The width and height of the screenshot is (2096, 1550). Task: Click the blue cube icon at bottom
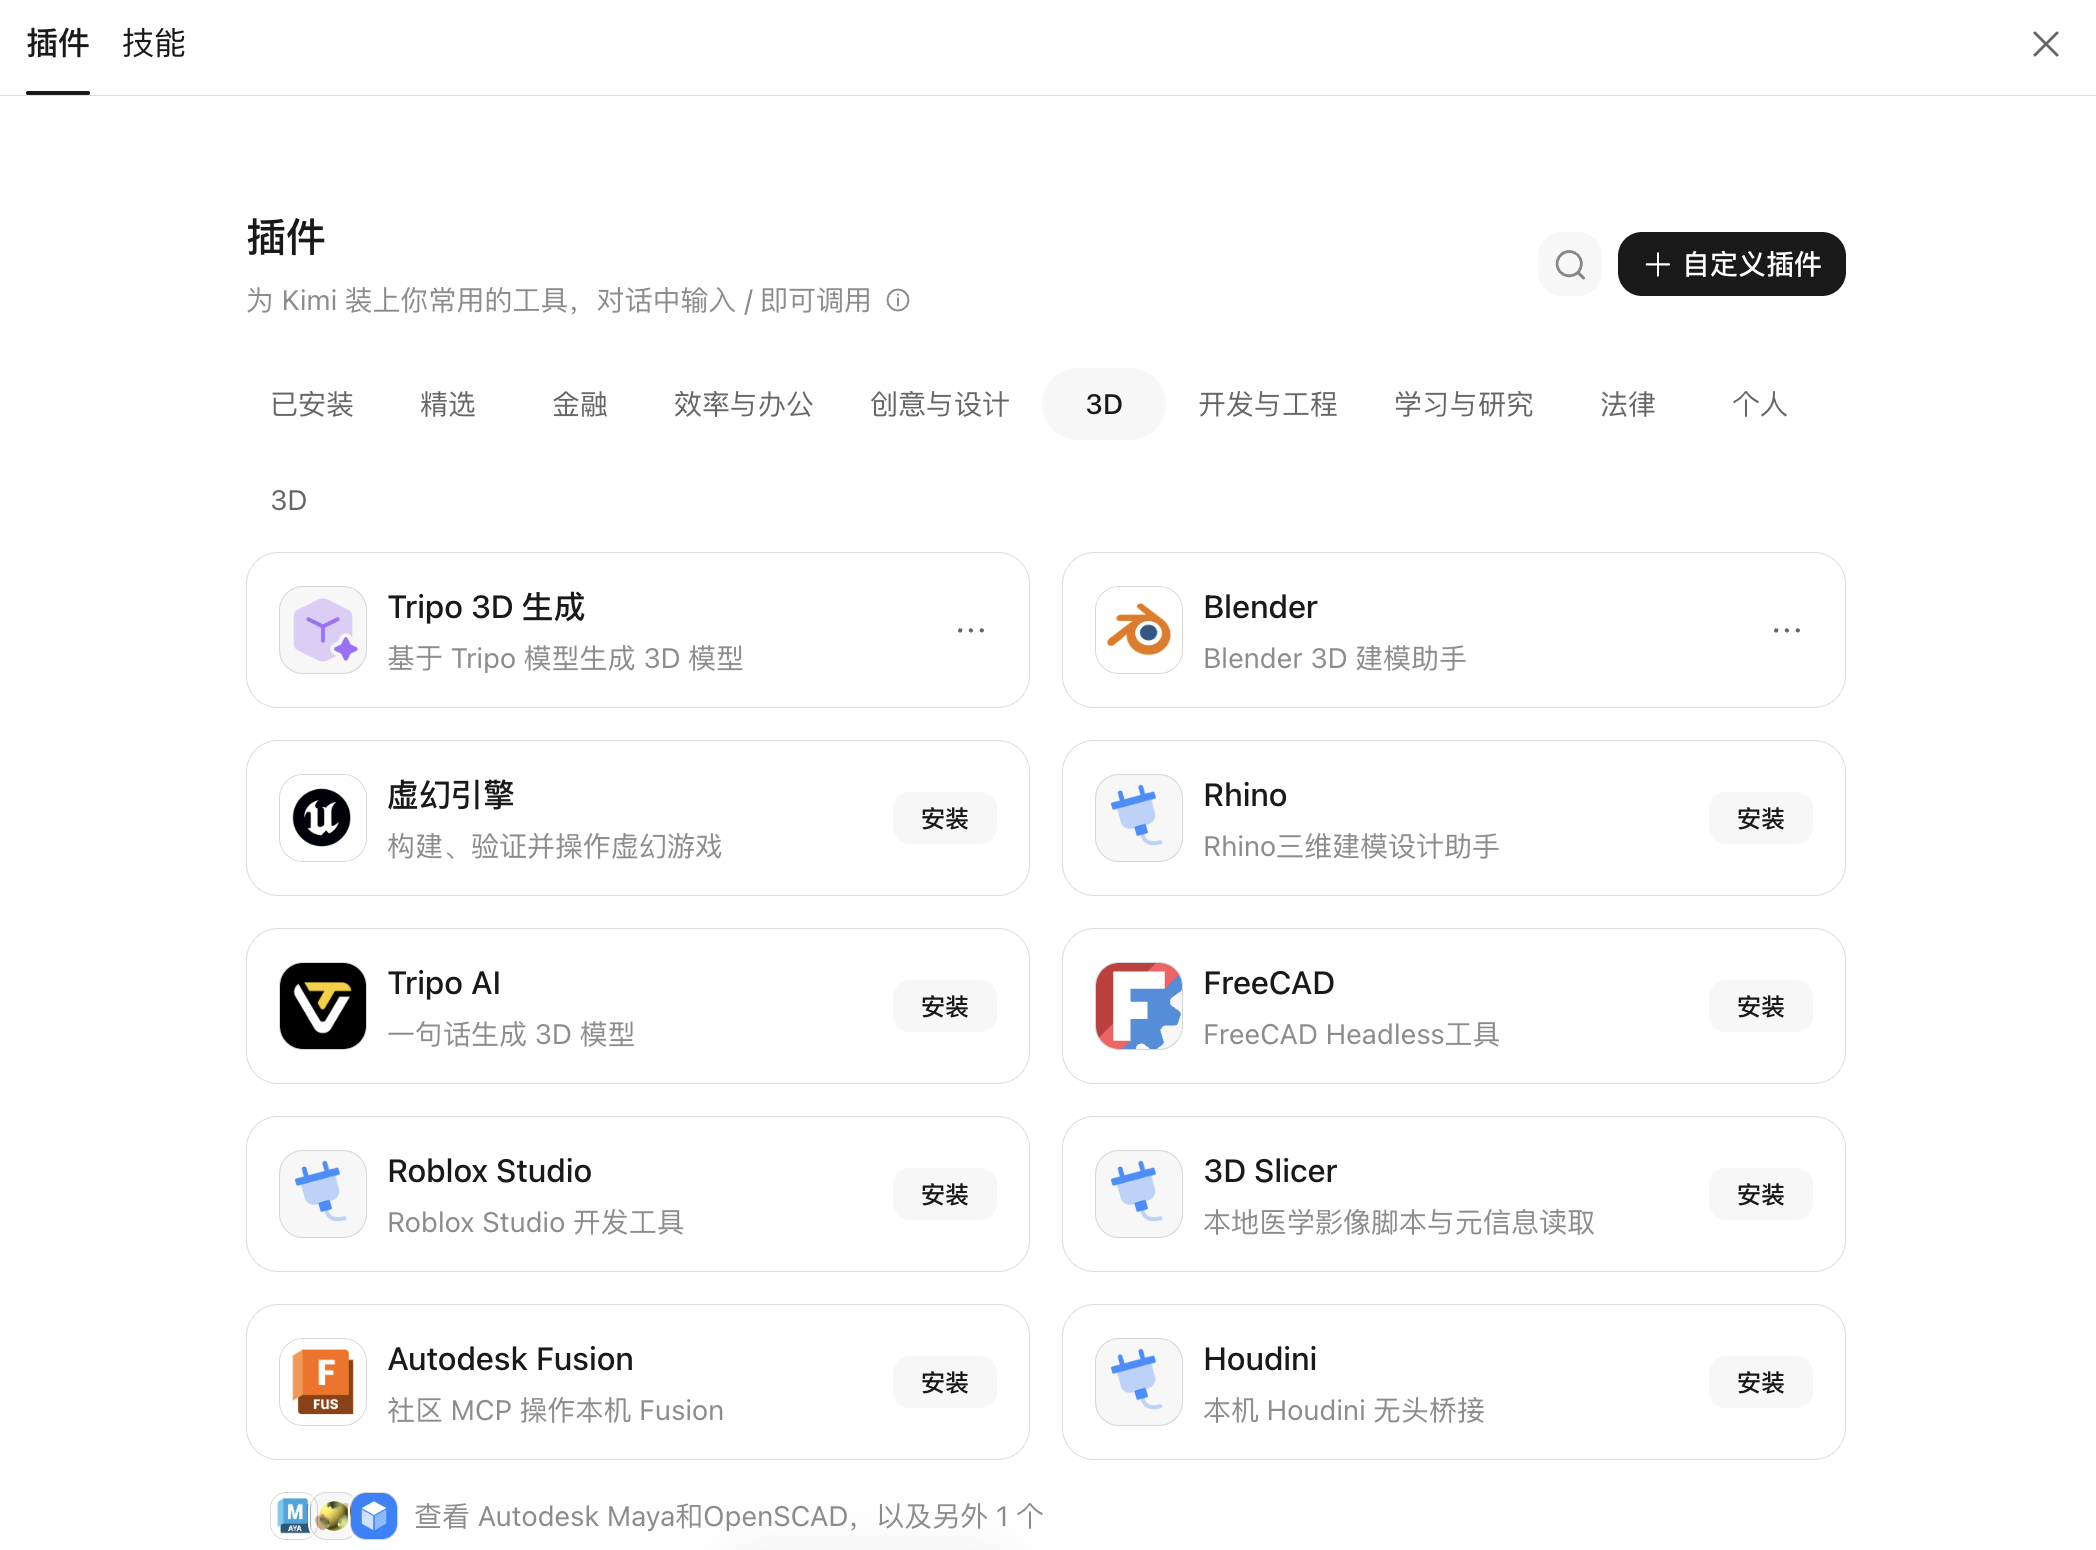[374, 1516]
